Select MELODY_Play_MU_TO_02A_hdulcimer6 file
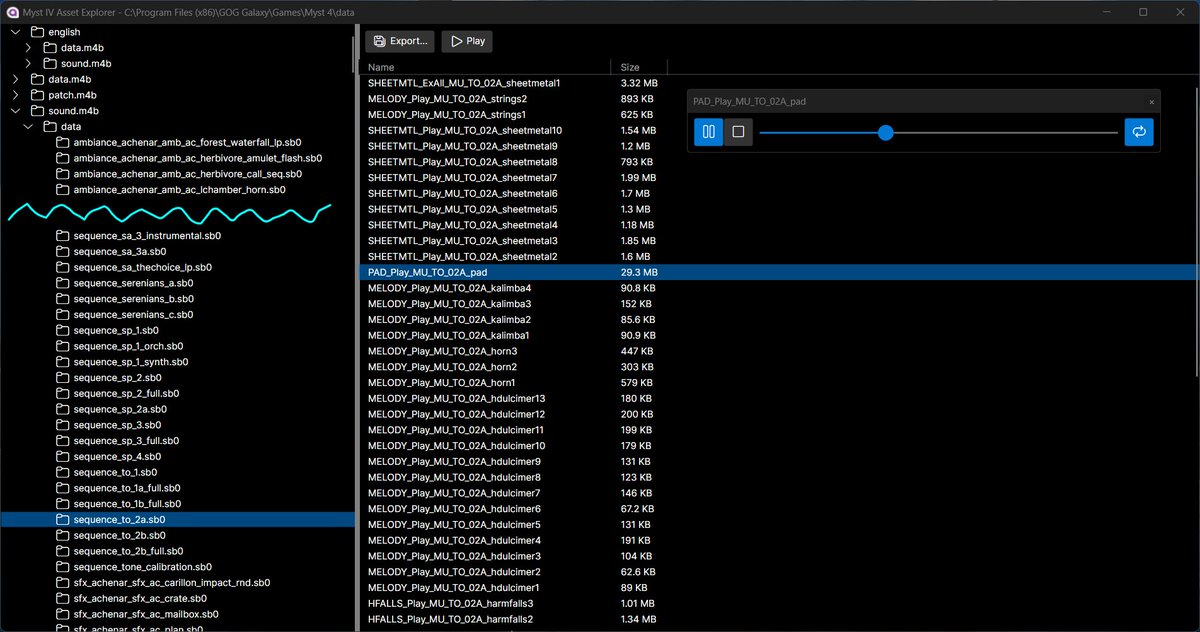The height and width of the screenshot is (632, 1200). coord(454,509)
